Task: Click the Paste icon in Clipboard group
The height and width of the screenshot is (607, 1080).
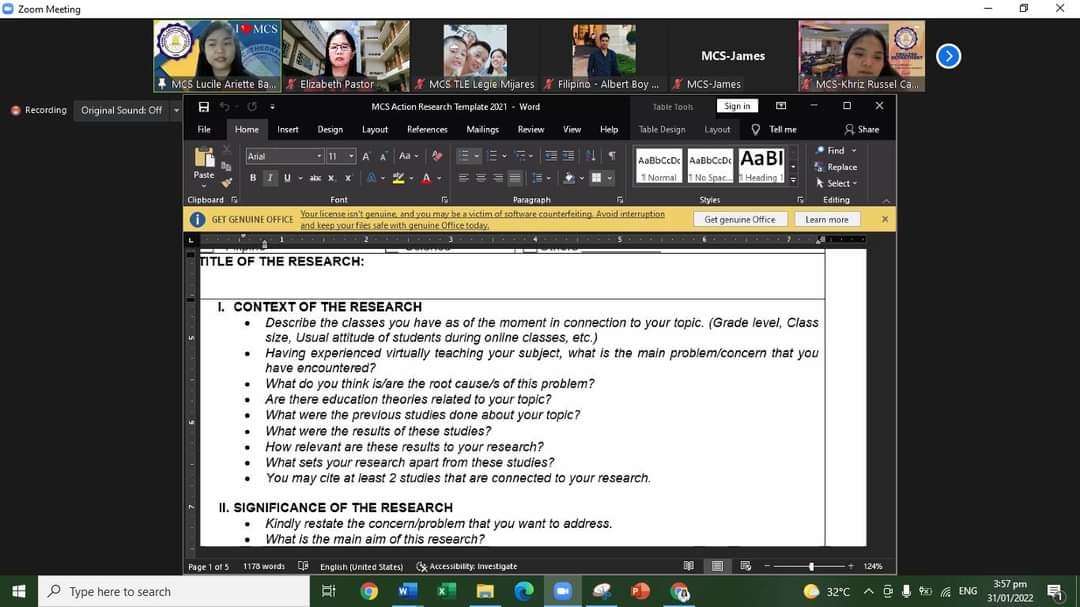Action: click(x=204, y=158)
